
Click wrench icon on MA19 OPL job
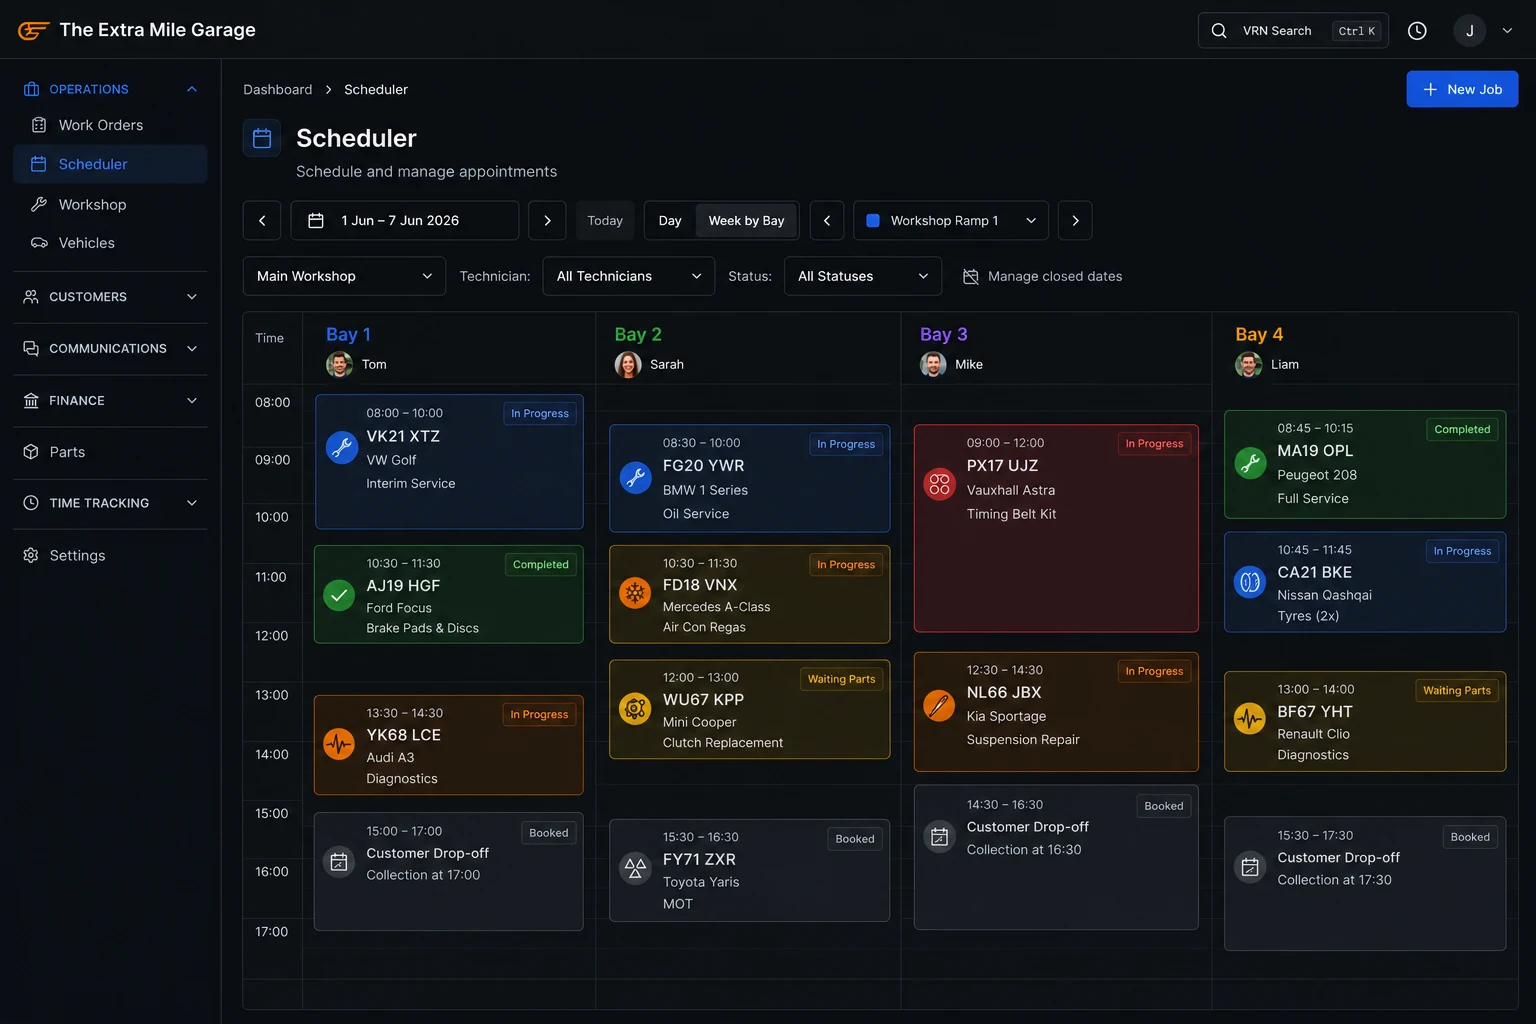pos(1250,463)
